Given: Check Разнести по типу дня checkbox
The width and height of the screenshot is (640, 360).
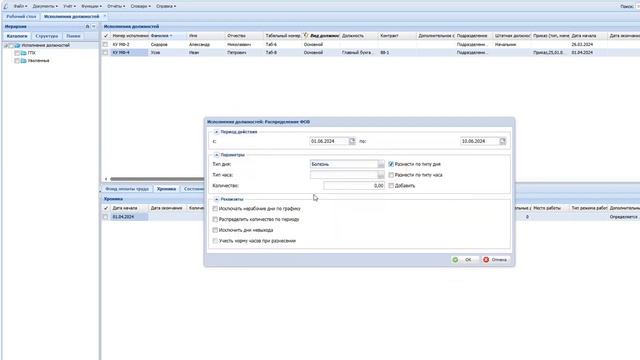Looking at the screenshot, I should (391, 164).
